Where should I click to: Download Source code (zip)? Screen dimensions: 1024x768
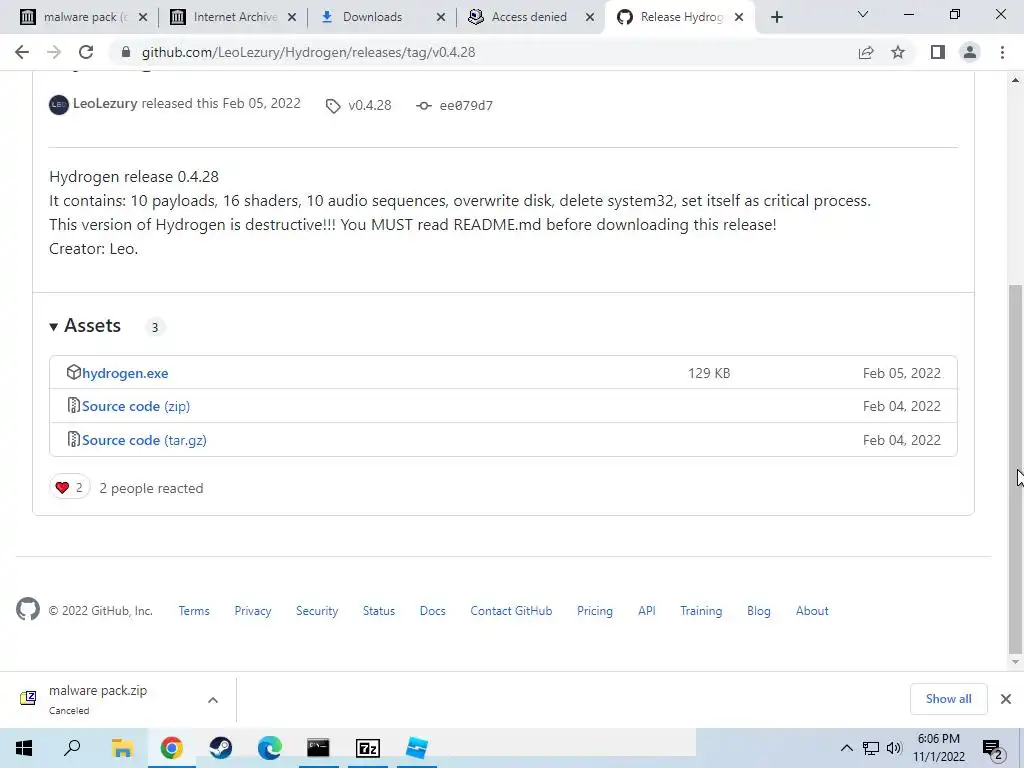pos(136,406)
